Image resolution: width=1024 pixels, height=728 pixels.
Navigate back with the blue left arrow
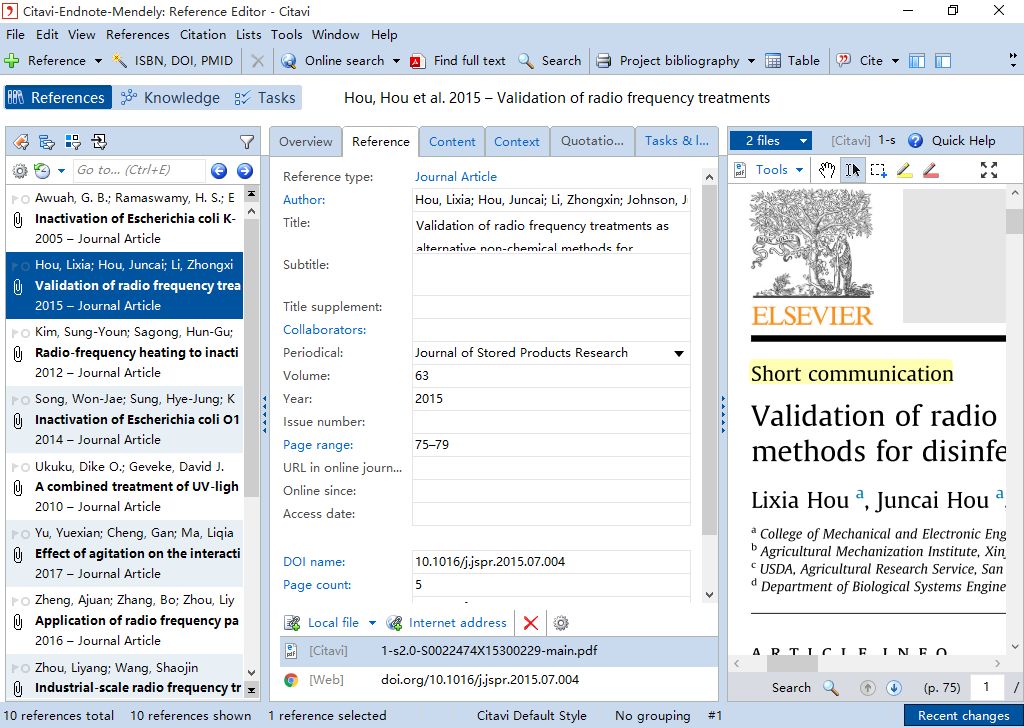(x=219, y=171)
